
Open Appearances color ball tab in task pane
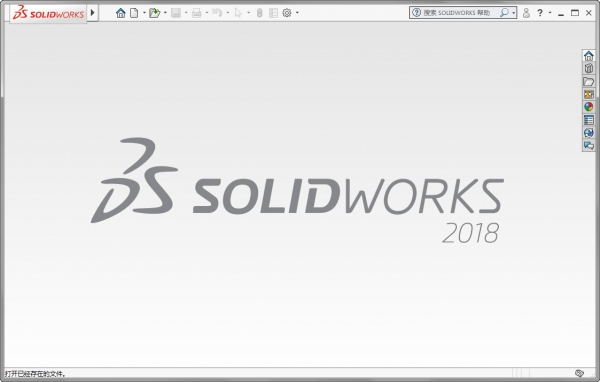[589, 107]
